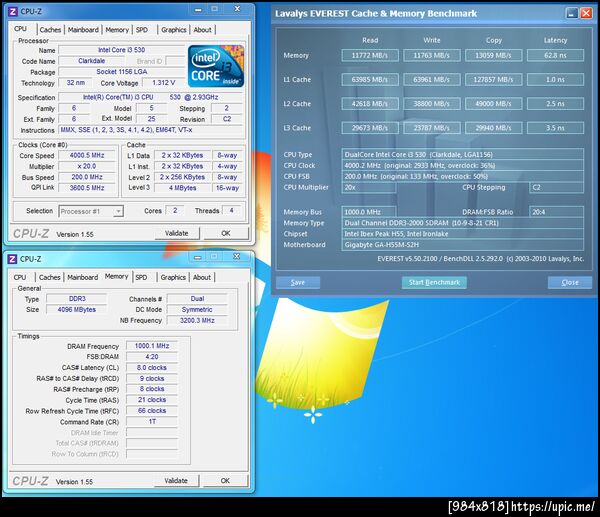This screenshot has width=600, height=517.
Task: Minimize the EVEREST benchmark window
Action: point(572,13)
